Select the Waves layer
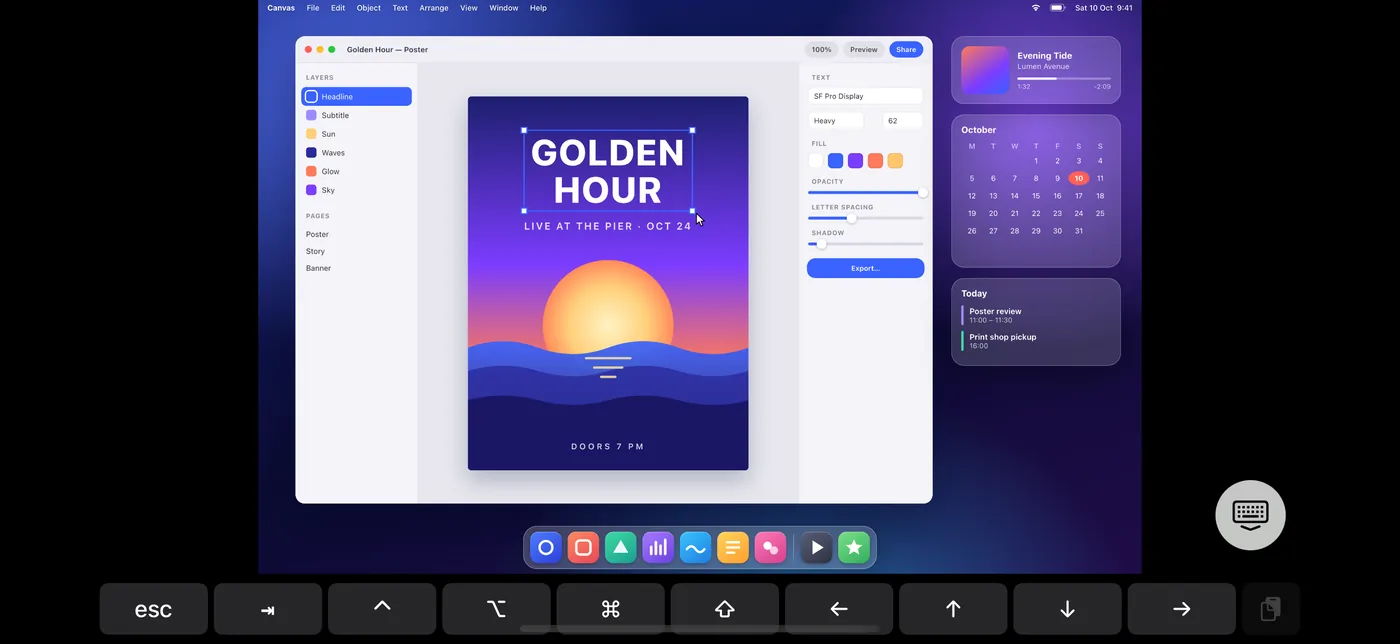 coord(357,153)
